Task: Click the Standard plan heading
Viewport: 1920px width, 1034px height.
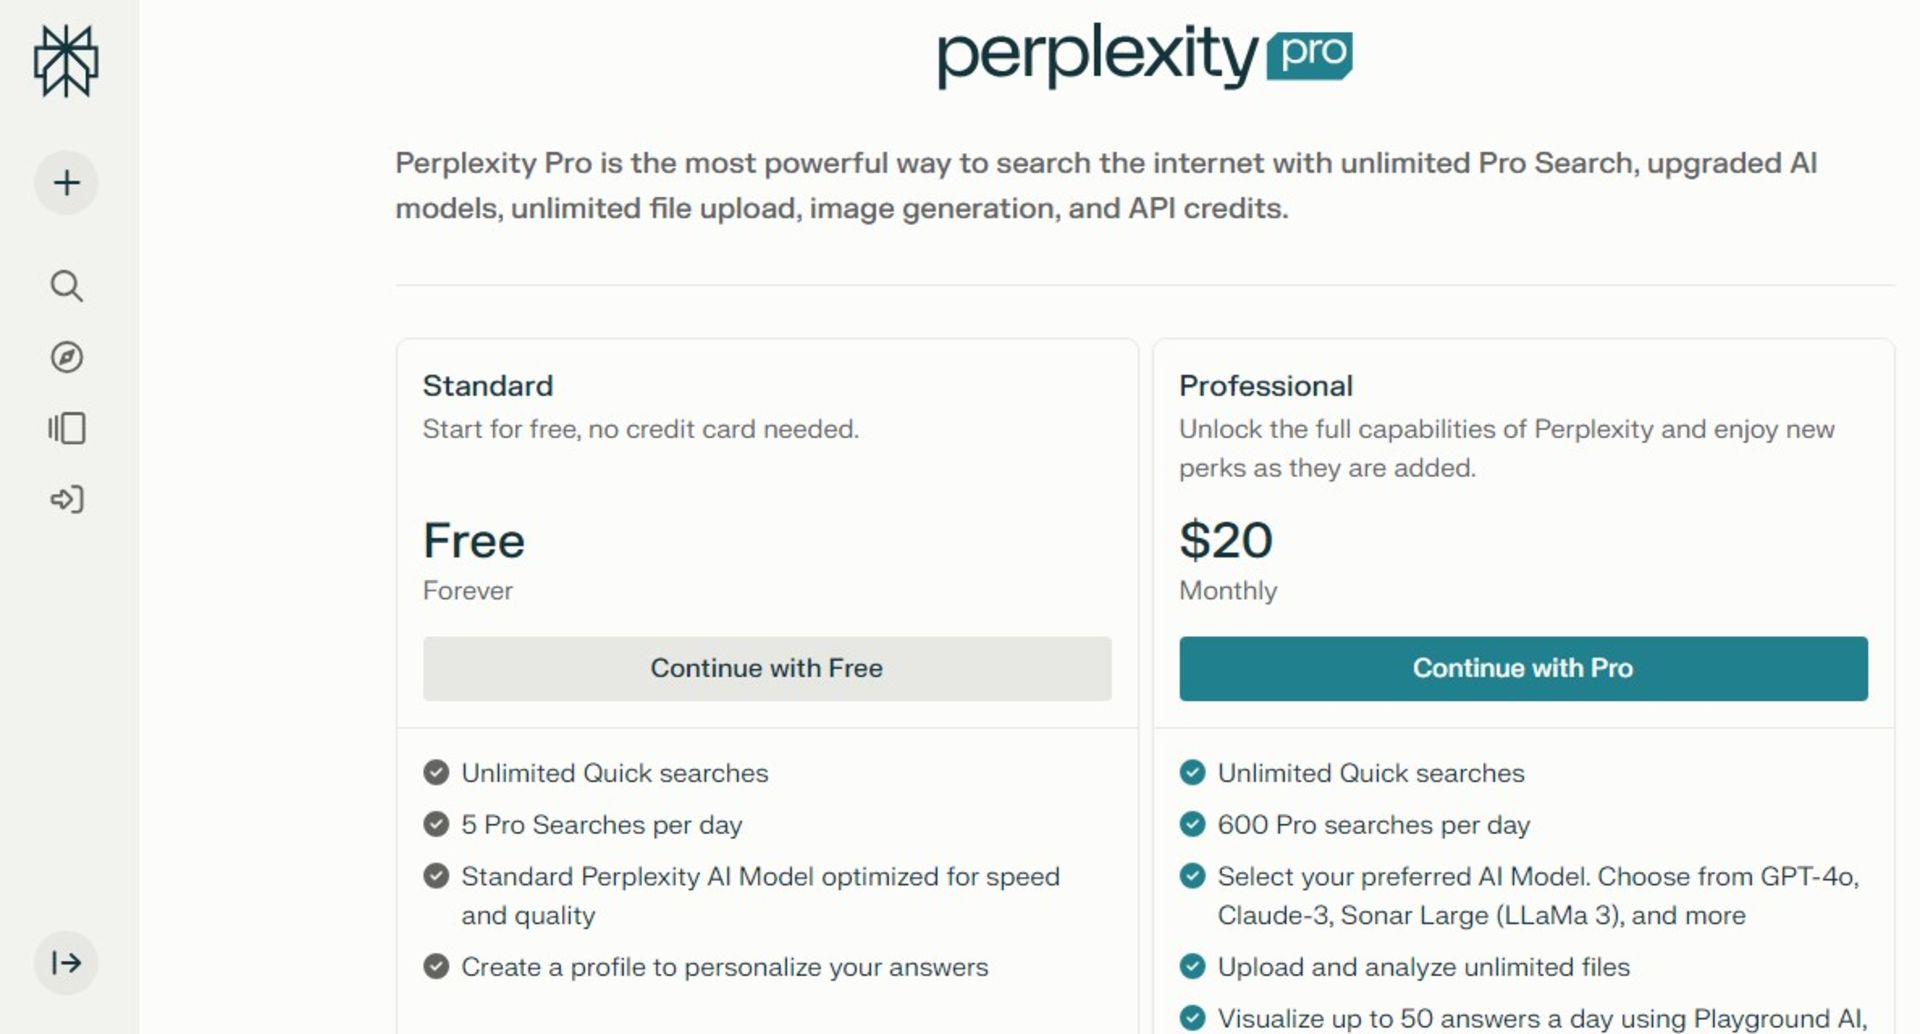Action: [488, 386]
